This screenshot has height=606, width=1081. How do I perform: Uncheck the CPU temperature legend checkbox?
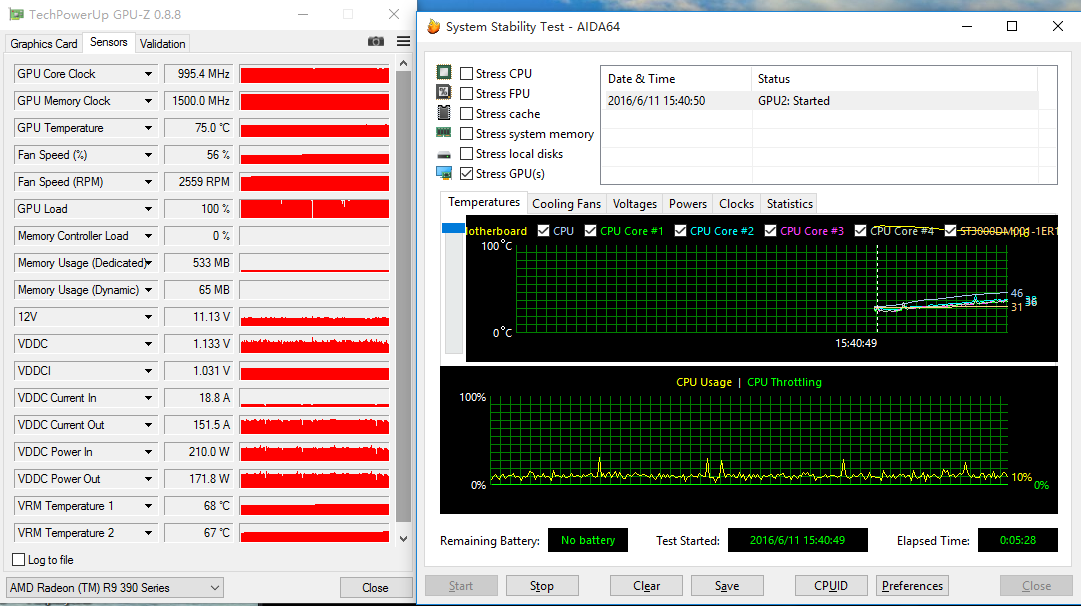pos(543,230)
